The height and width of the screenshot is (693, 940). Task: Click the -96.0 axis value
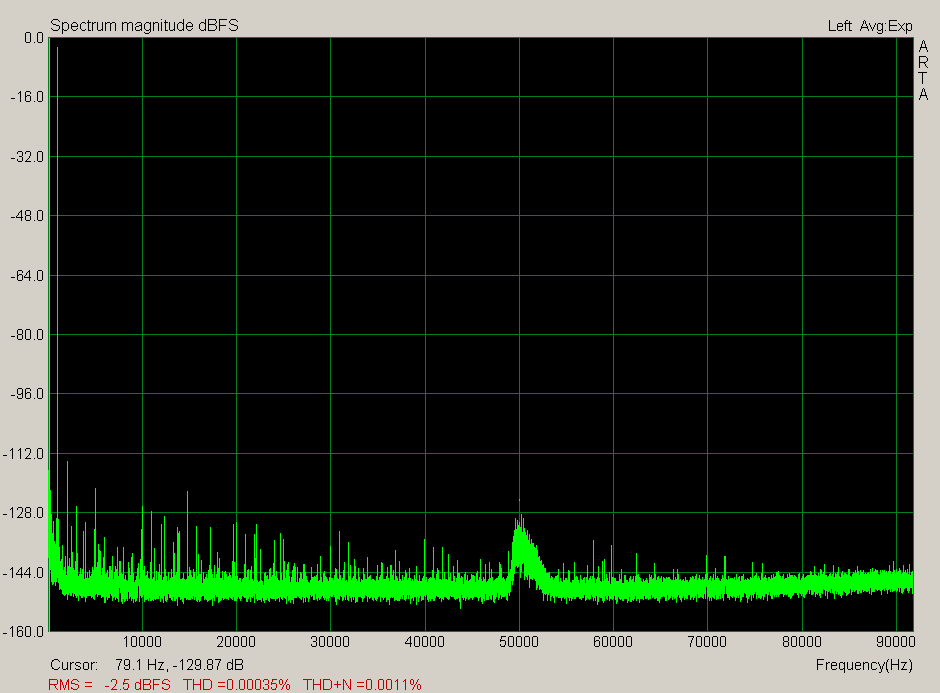pyautogui.click(x=28, y=394)
